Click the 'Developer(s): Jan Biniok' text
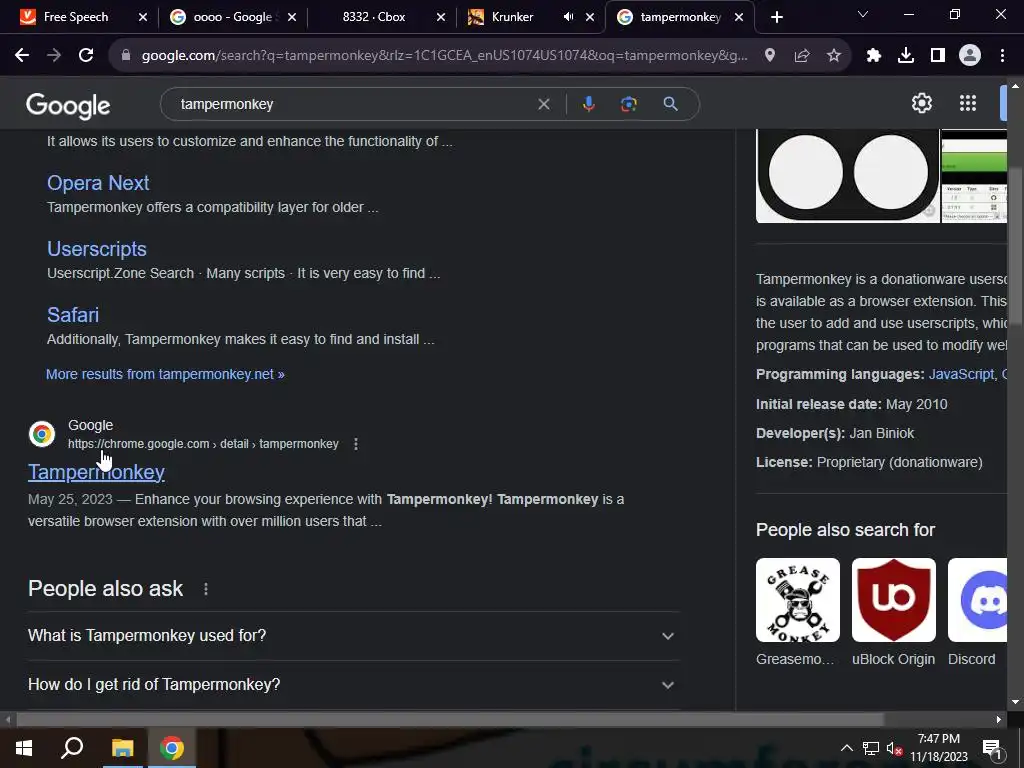 pos(835,433)
